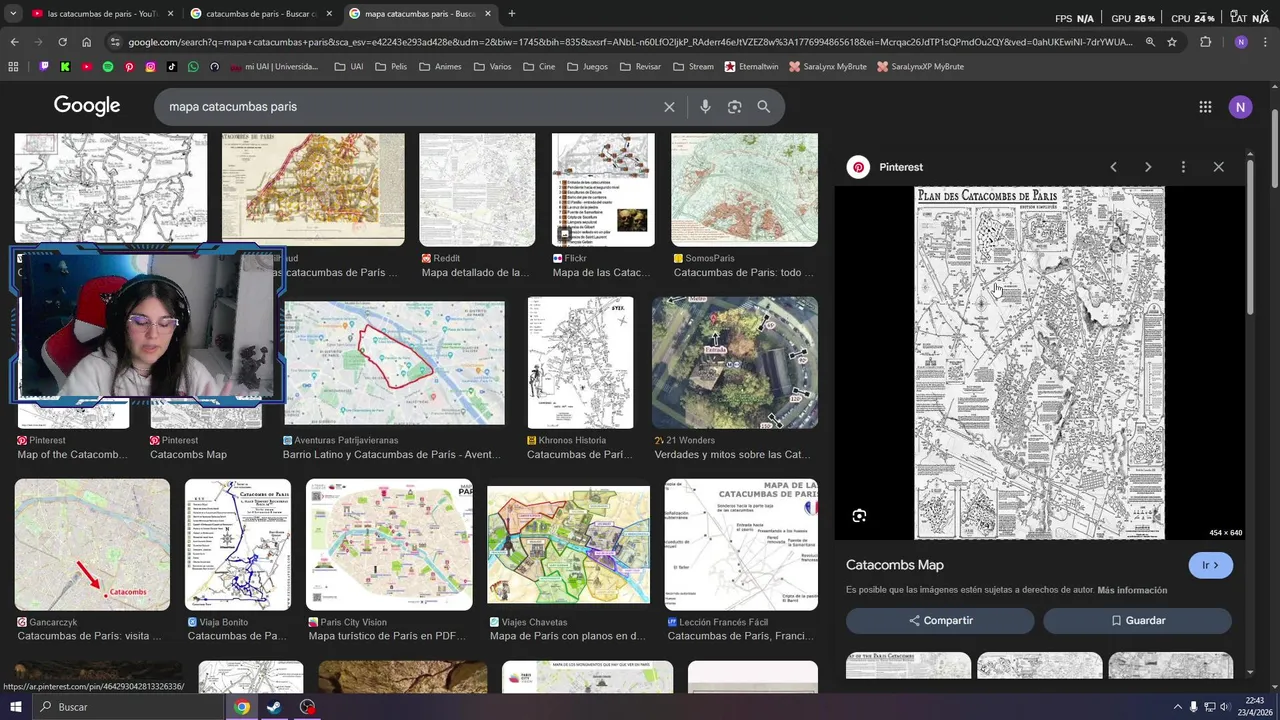The width and height of the screenshot is (1280, 720).
Task: Click the Google search input field
Action: pos(410,107)
